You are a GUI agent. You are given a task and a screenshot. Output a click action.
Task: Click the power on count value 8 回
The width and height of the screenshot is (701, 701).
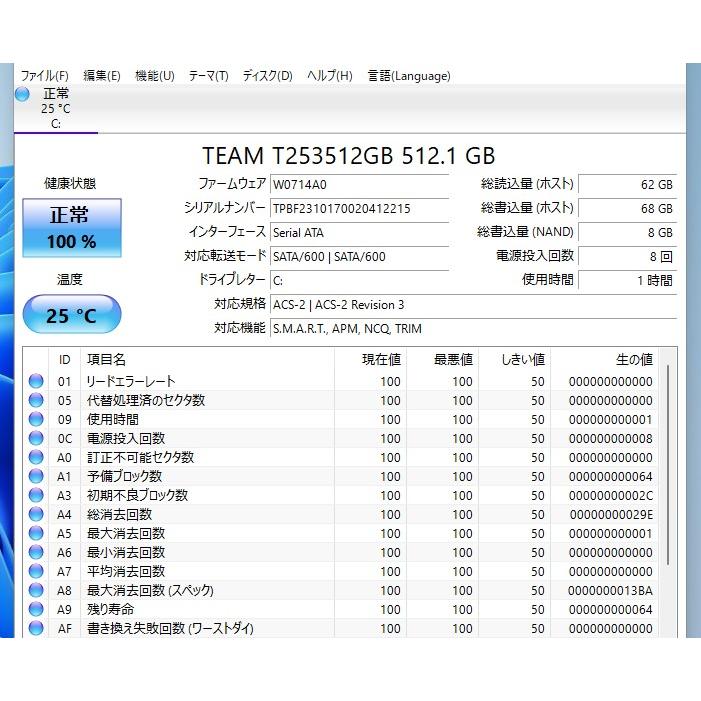click(627, 257)
